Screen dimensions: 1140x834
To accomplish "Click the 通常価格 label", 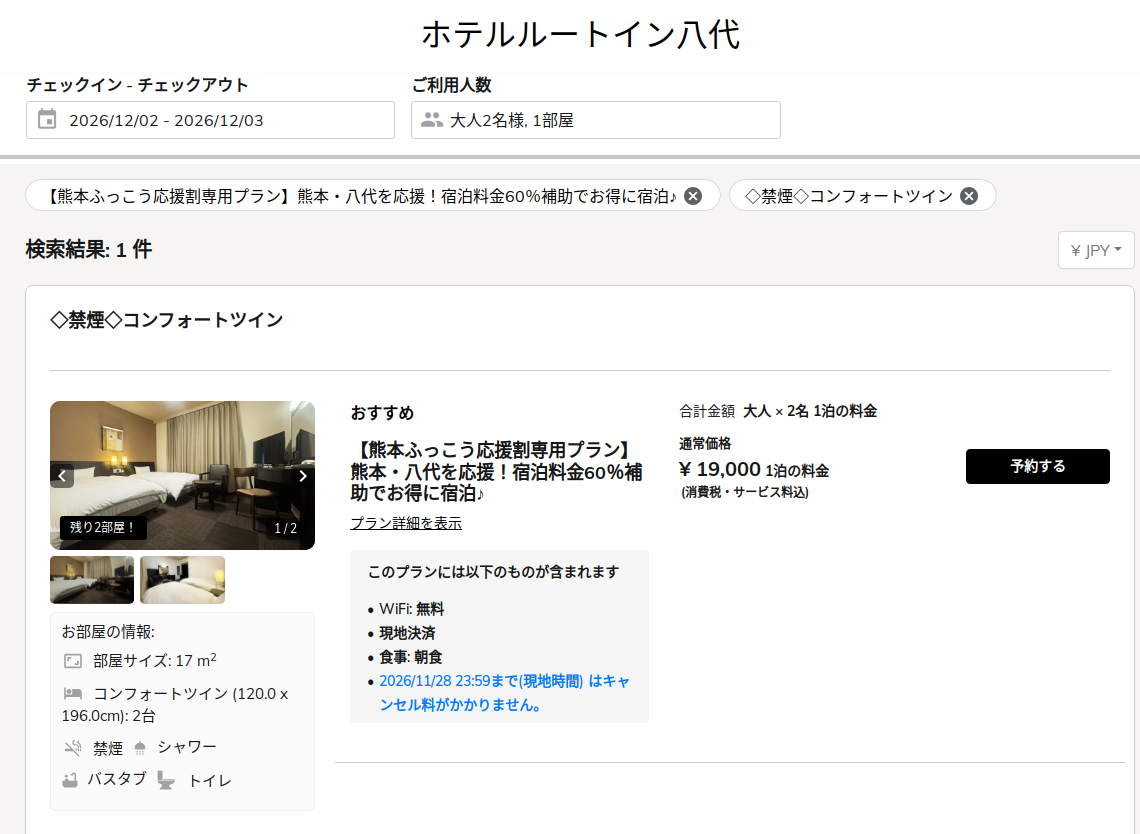I will pos(705,444).
